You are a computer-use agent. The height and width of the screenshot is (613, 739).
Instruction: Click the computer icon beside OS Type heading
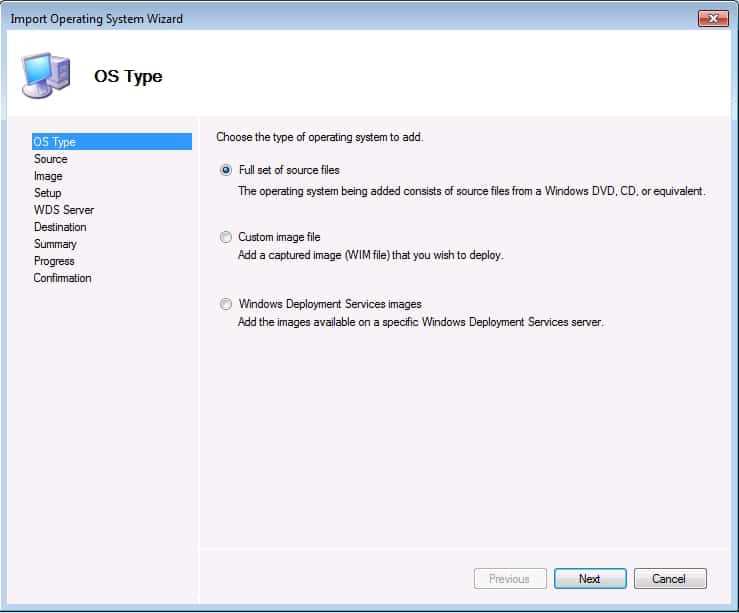click(x=46, y=75)
